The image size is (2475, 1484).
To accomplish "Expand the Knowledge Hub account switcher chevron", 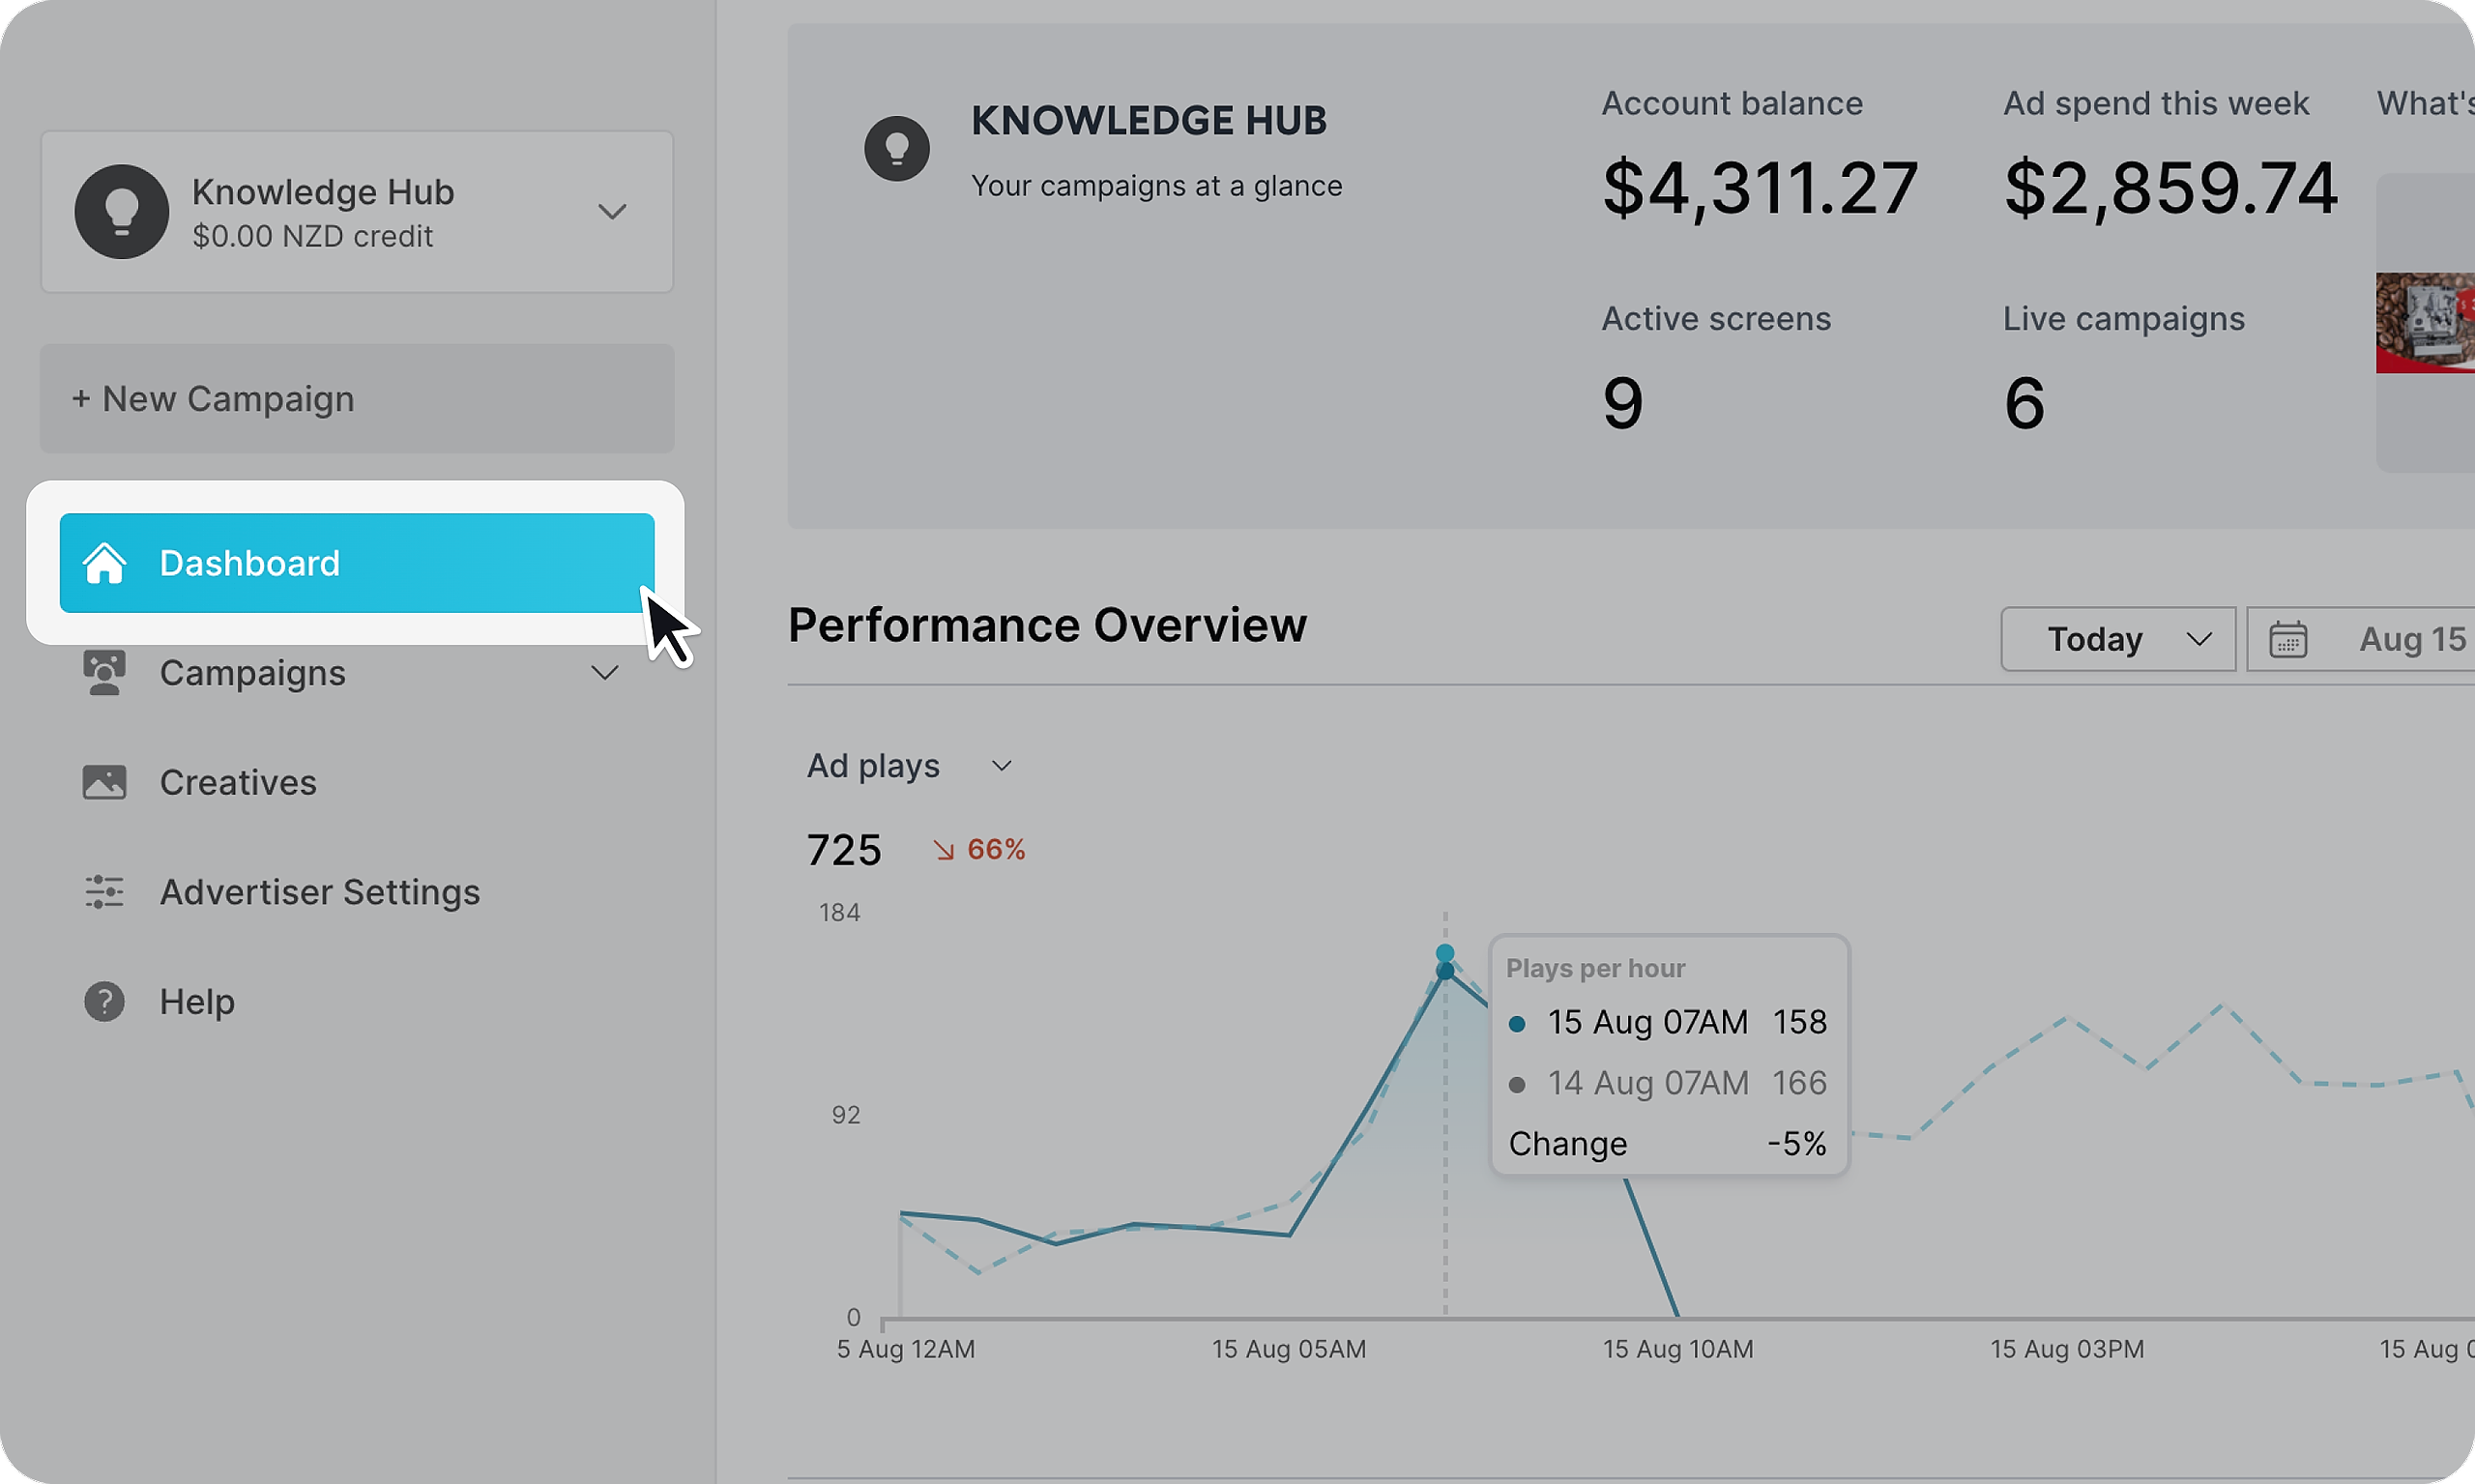I will tap(612, 212).
